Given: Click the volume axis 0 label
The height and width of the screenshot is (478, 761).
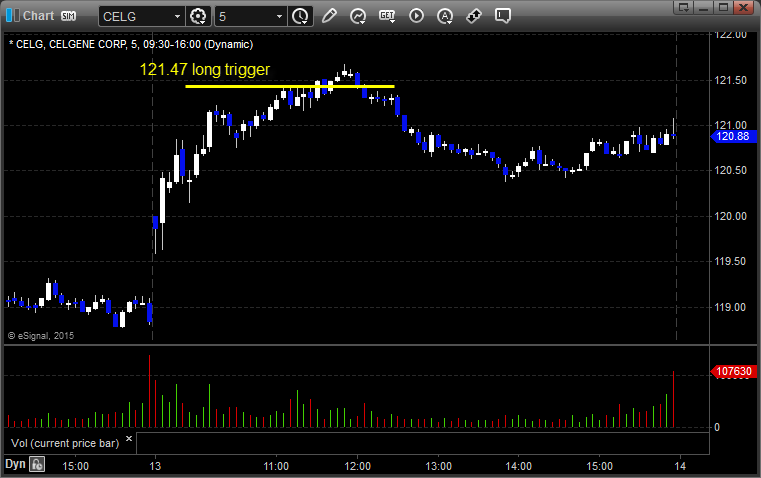Looking at the screenshot, I should point(717,428).
